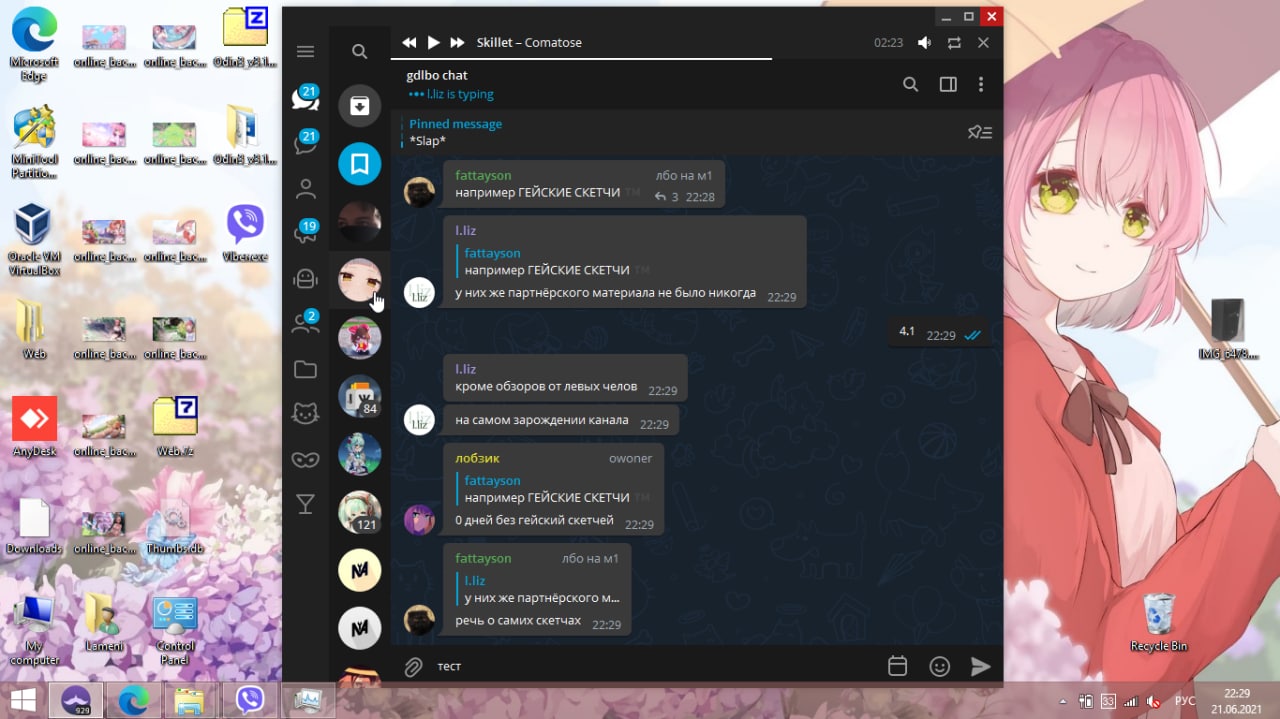
Task: Select the sent 4.1 message bubble
Action: coord(940,334)
